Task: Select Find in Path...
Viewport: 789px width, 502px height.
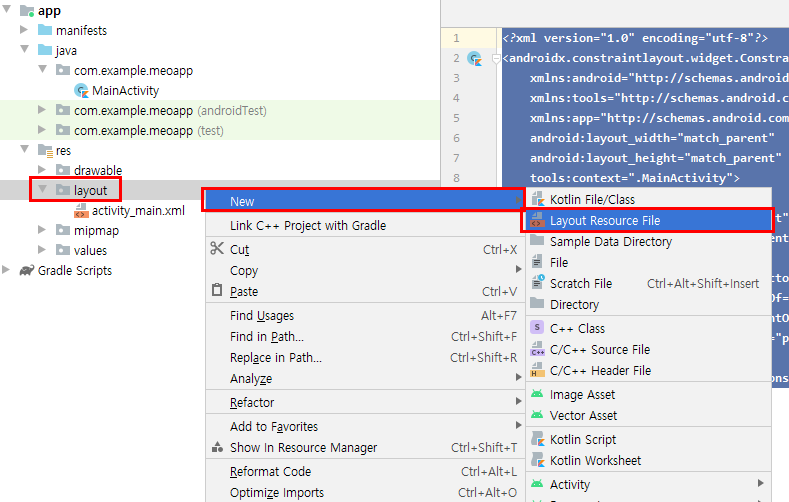Action: tap(364, 337)
